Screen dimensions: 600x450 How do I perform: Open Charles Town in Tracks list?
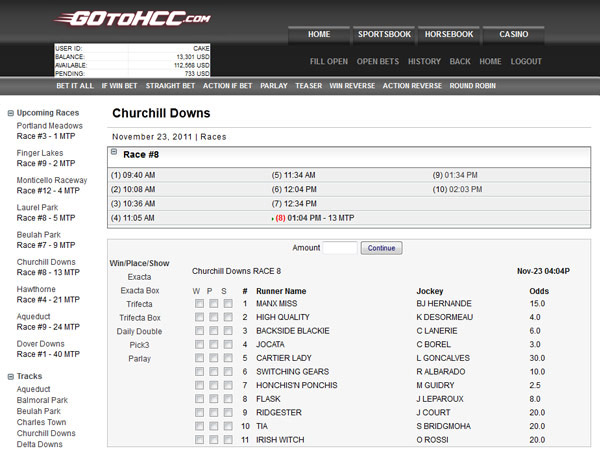click(x=41, y=422)
